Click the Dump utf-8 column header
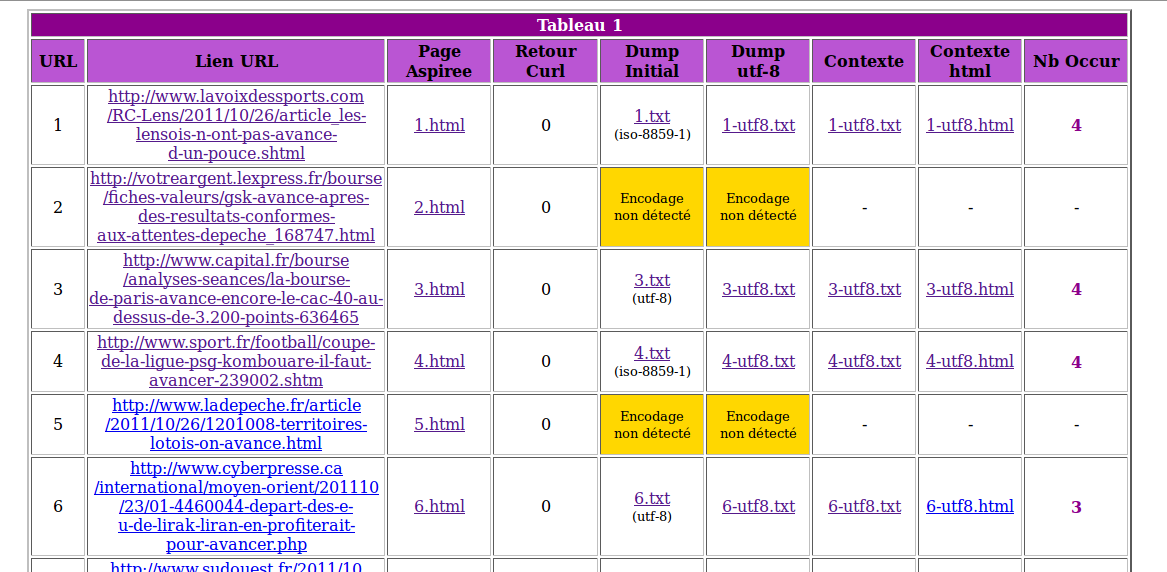The image size is (1167, 572). [x=758, y=61]
